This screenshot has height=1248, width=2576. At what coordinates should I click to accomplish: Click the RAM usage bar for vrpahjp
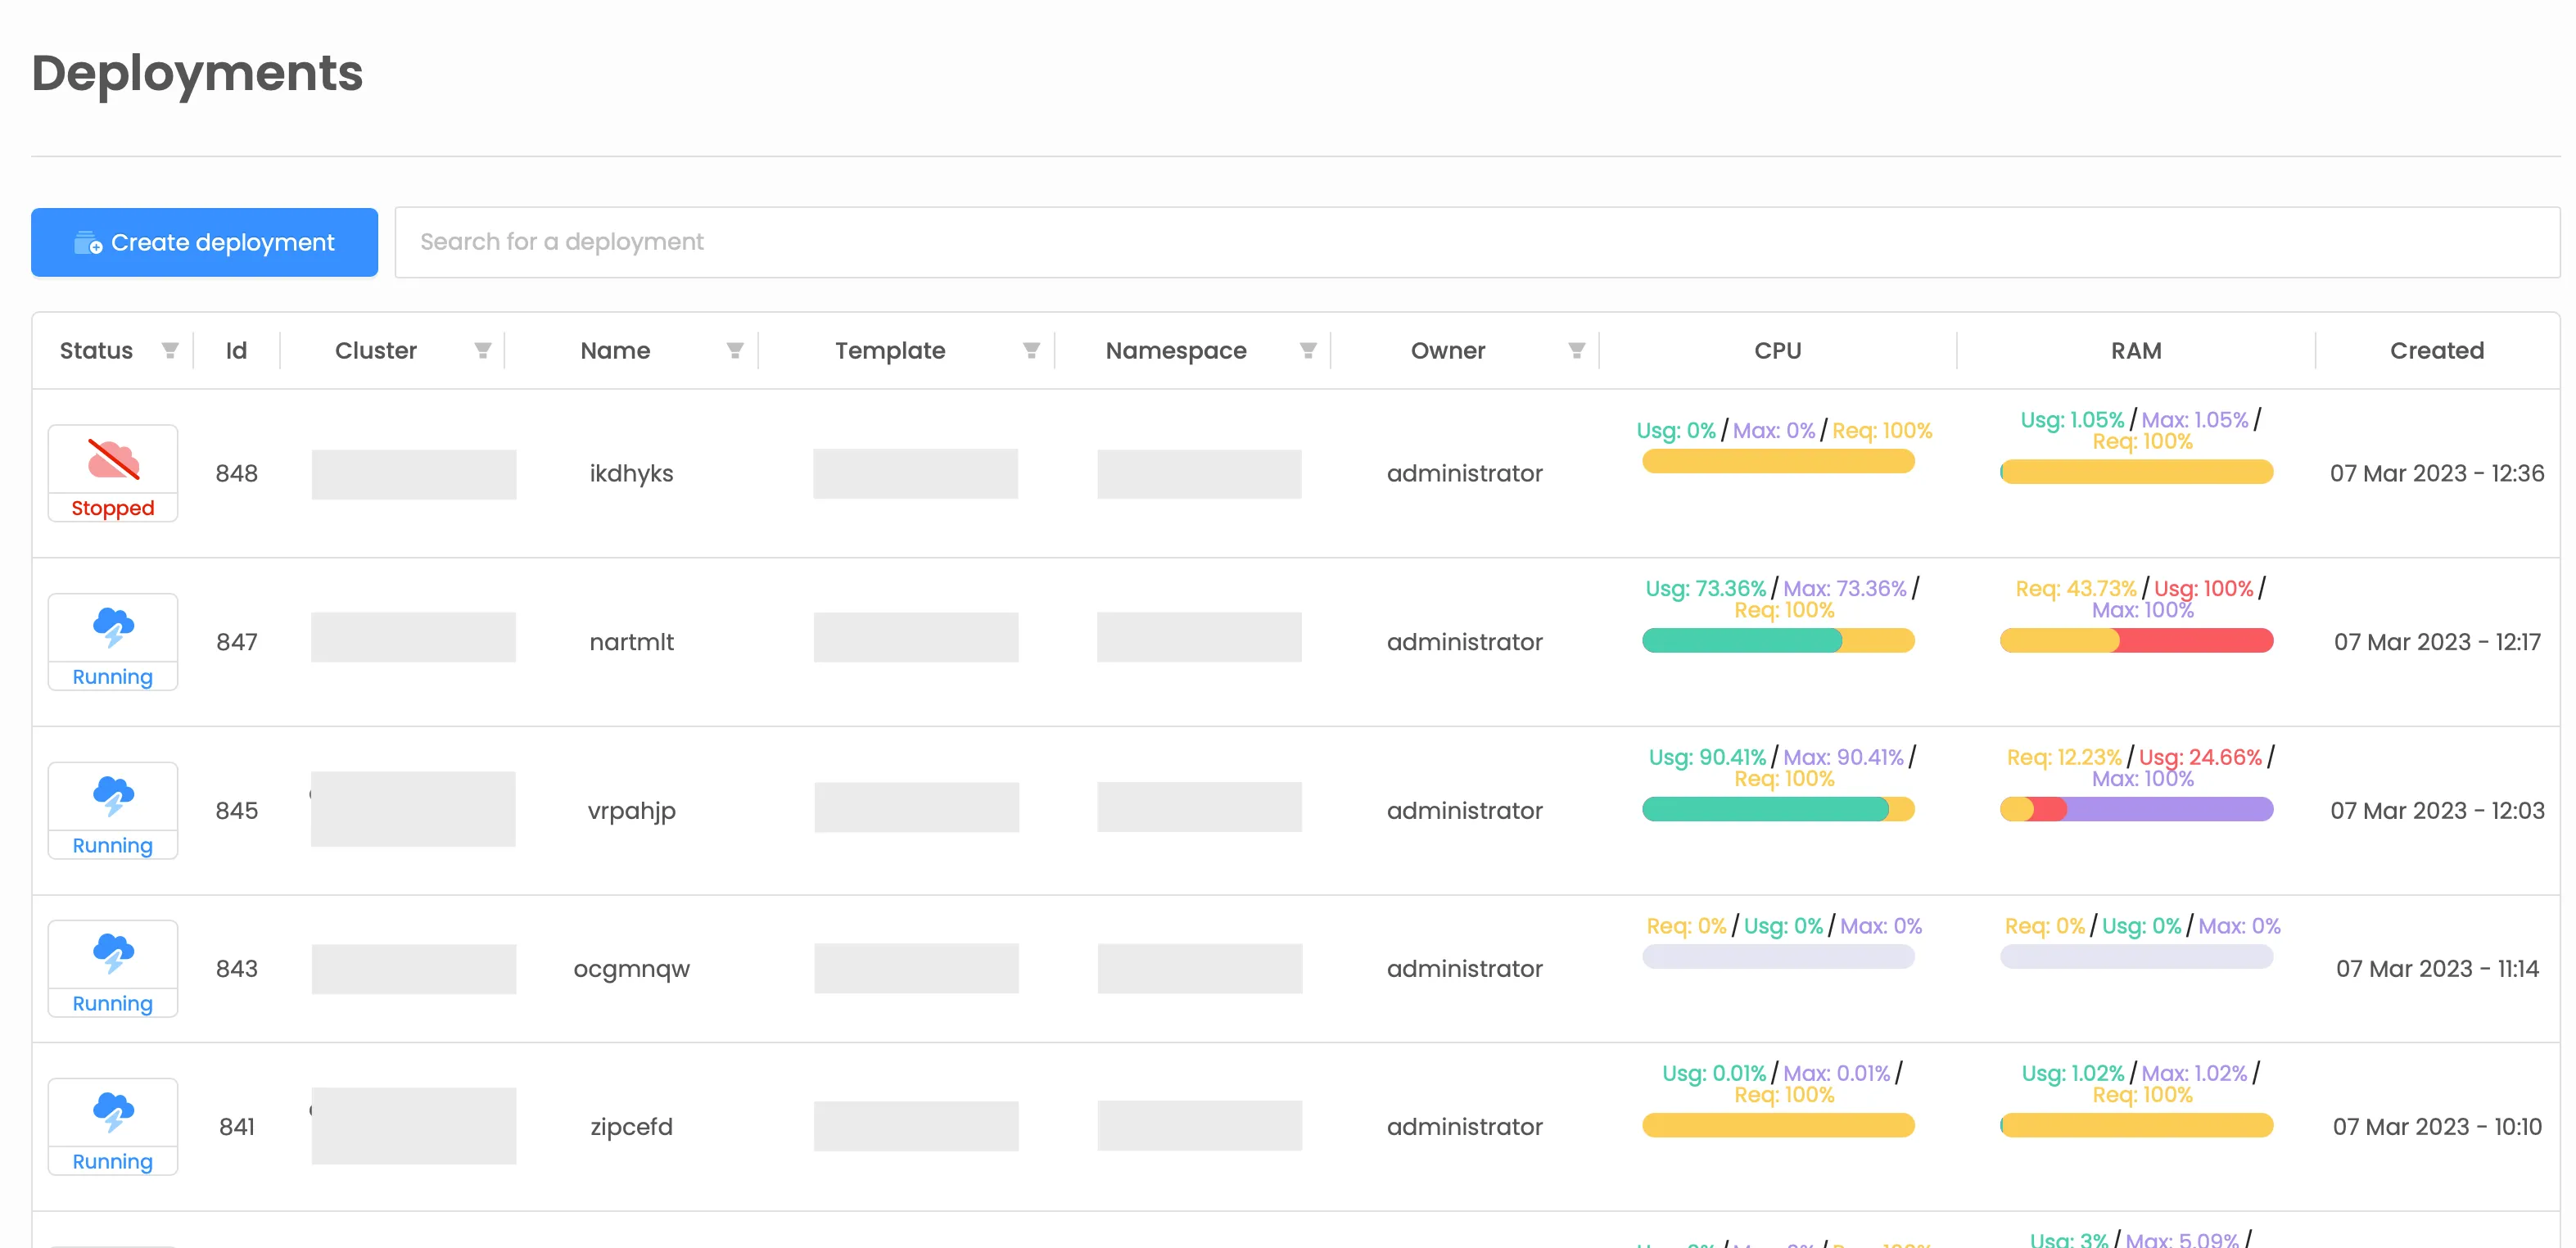(x=2136, y=810)
